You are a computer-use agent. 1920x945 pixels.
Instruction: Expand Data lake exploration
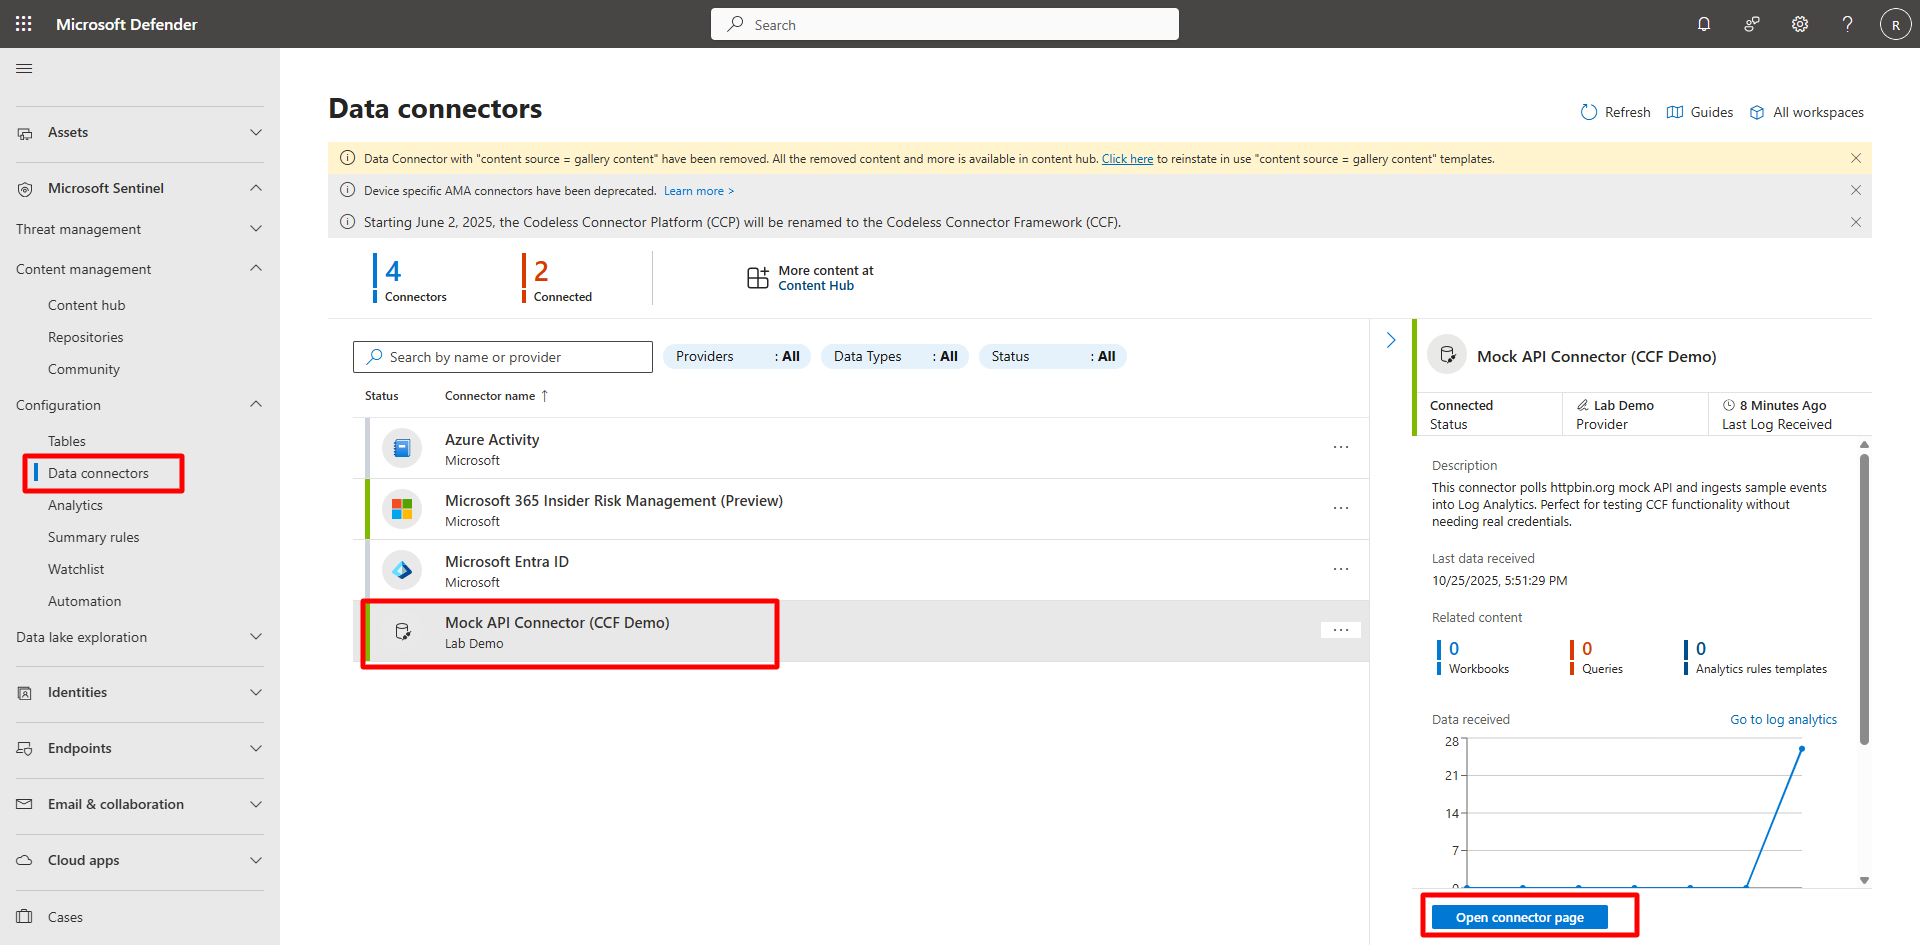pyautogui.click(x=256, y=637)
